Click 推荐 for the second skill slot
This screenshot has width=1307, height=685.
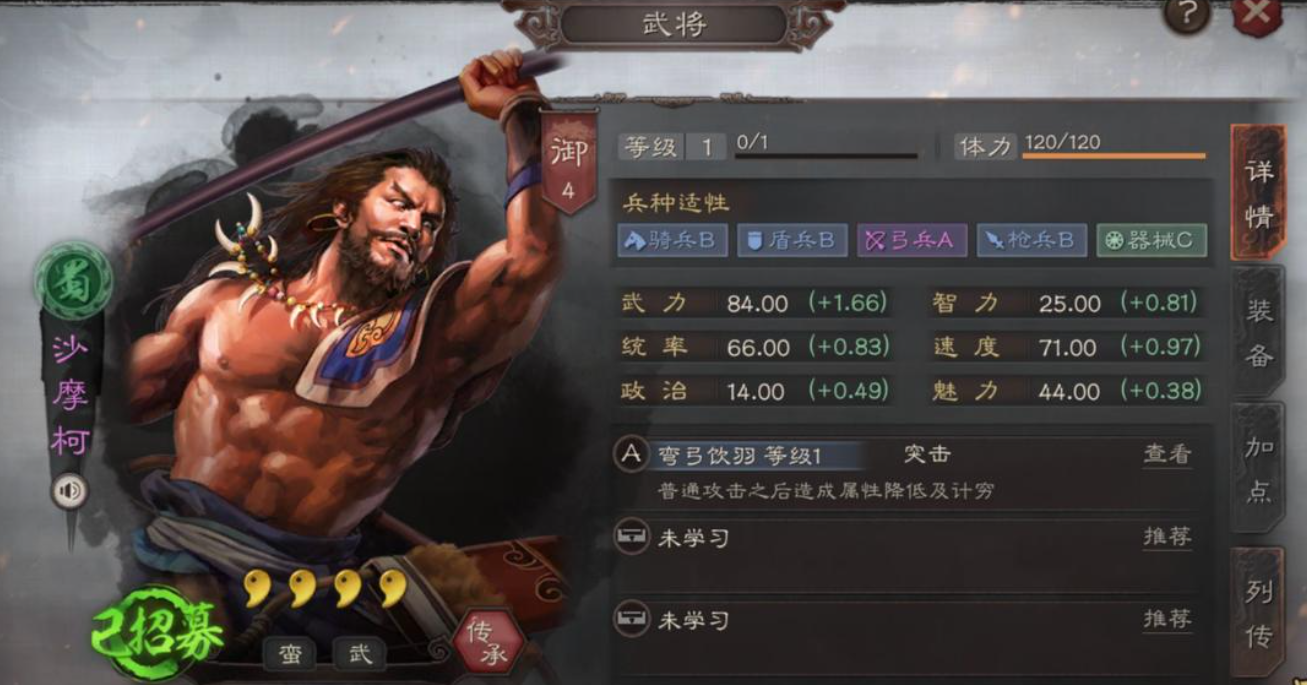[x=1167, y=537]
